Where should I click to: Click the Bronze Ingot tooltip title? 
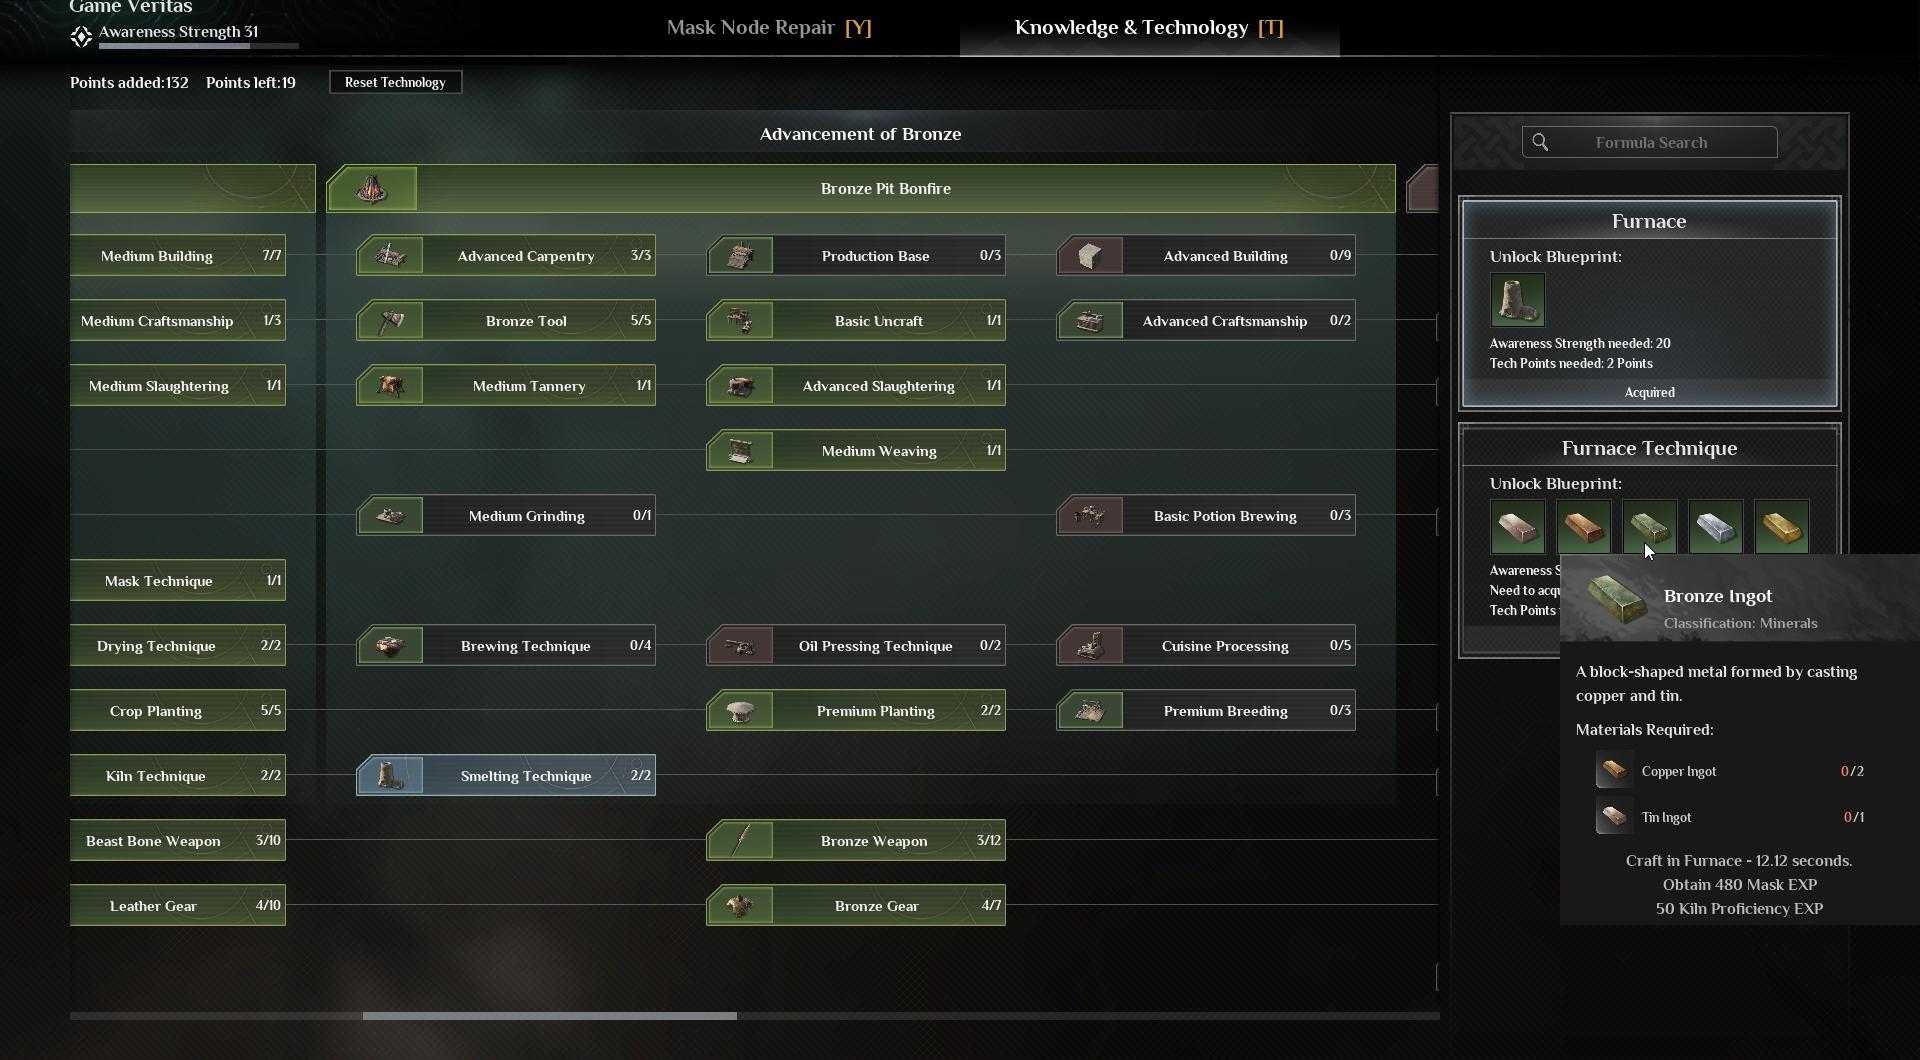tap(1717, 596)
